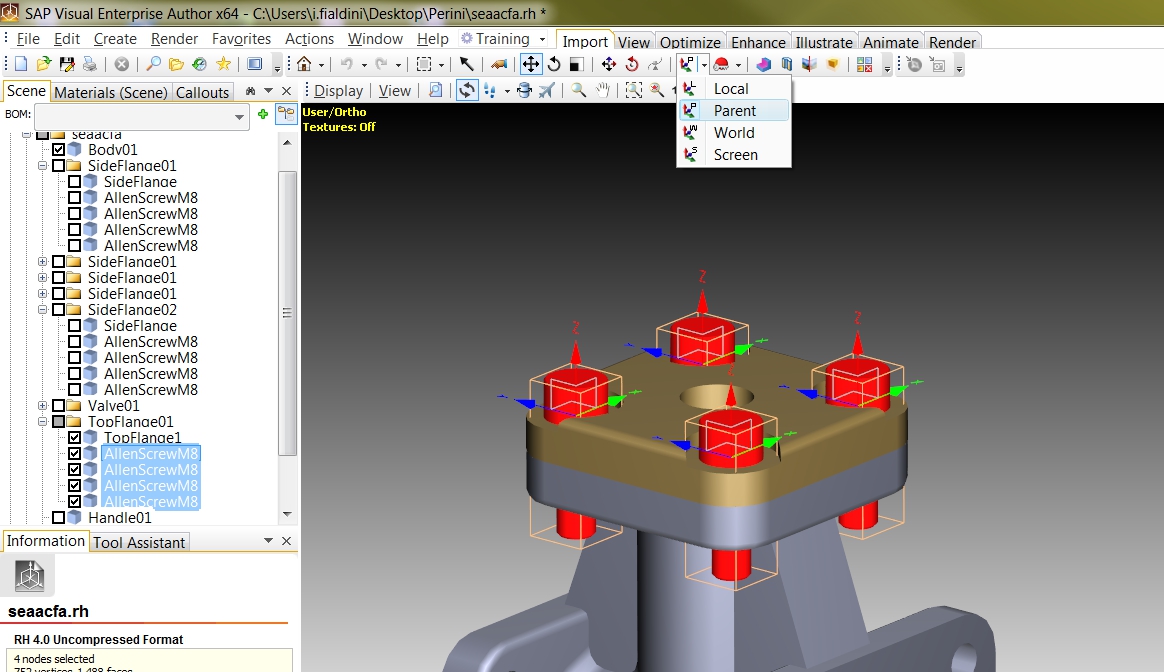This screenshot has height=672, width=1164.
Task: Toggle the TopFlange01 folder checkbox
Action: pyautogui.click(x=59, y=422)
